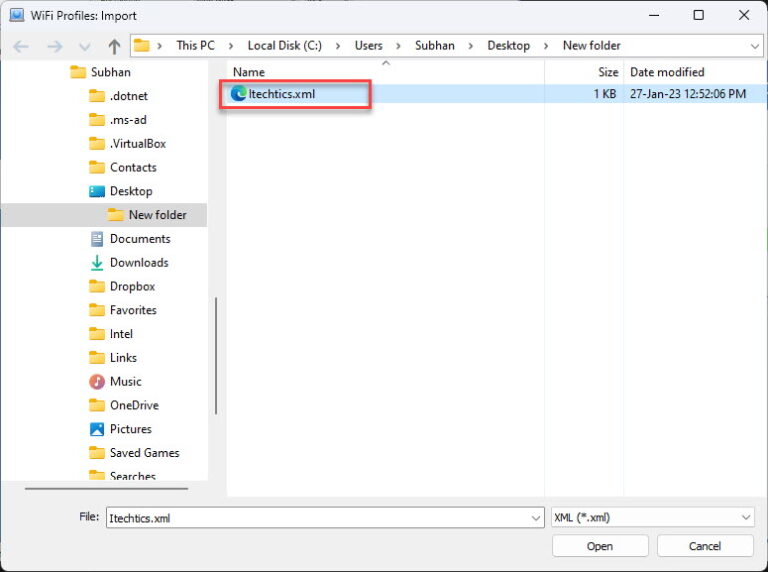
Task: Expand chevron after This PC breadcrumb
Action: click(231, 46)
